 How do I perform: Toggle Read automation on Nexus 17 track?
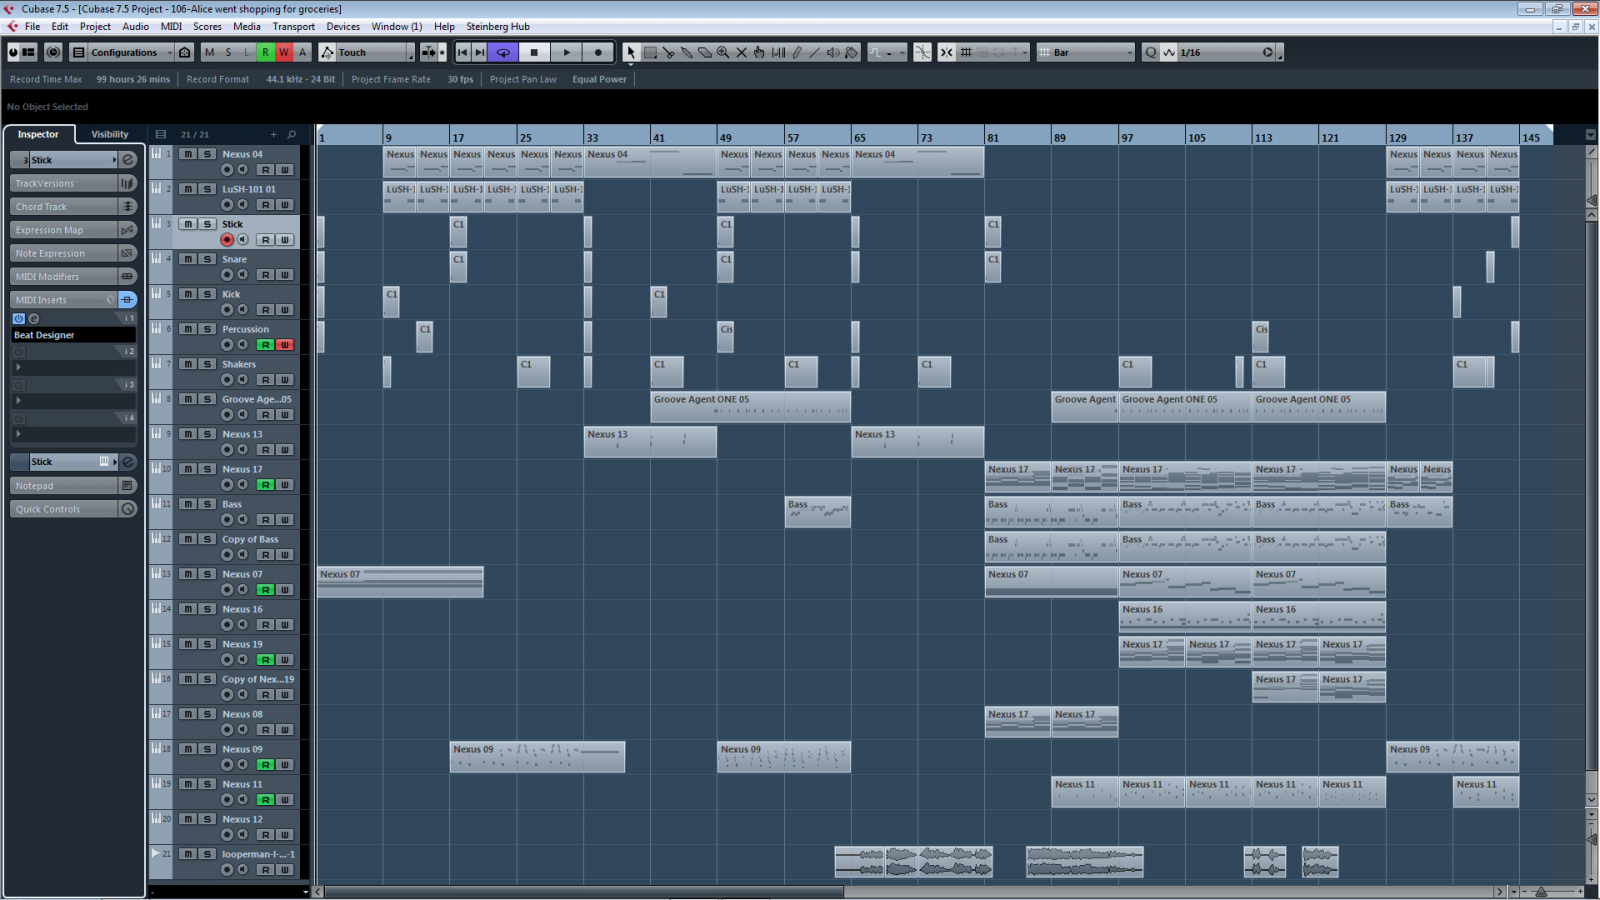[x=266, y=485]
